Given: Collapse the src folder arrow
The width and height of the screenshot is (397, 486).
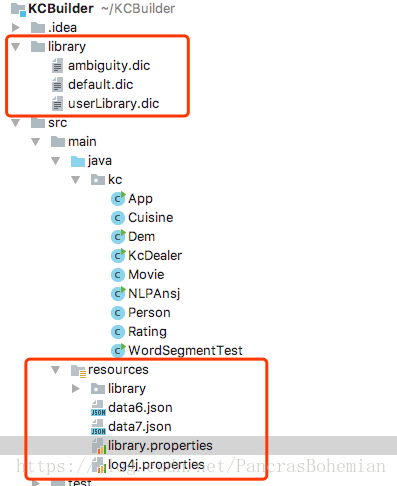Looking at the screenshot, I should (x=15, y=123).
